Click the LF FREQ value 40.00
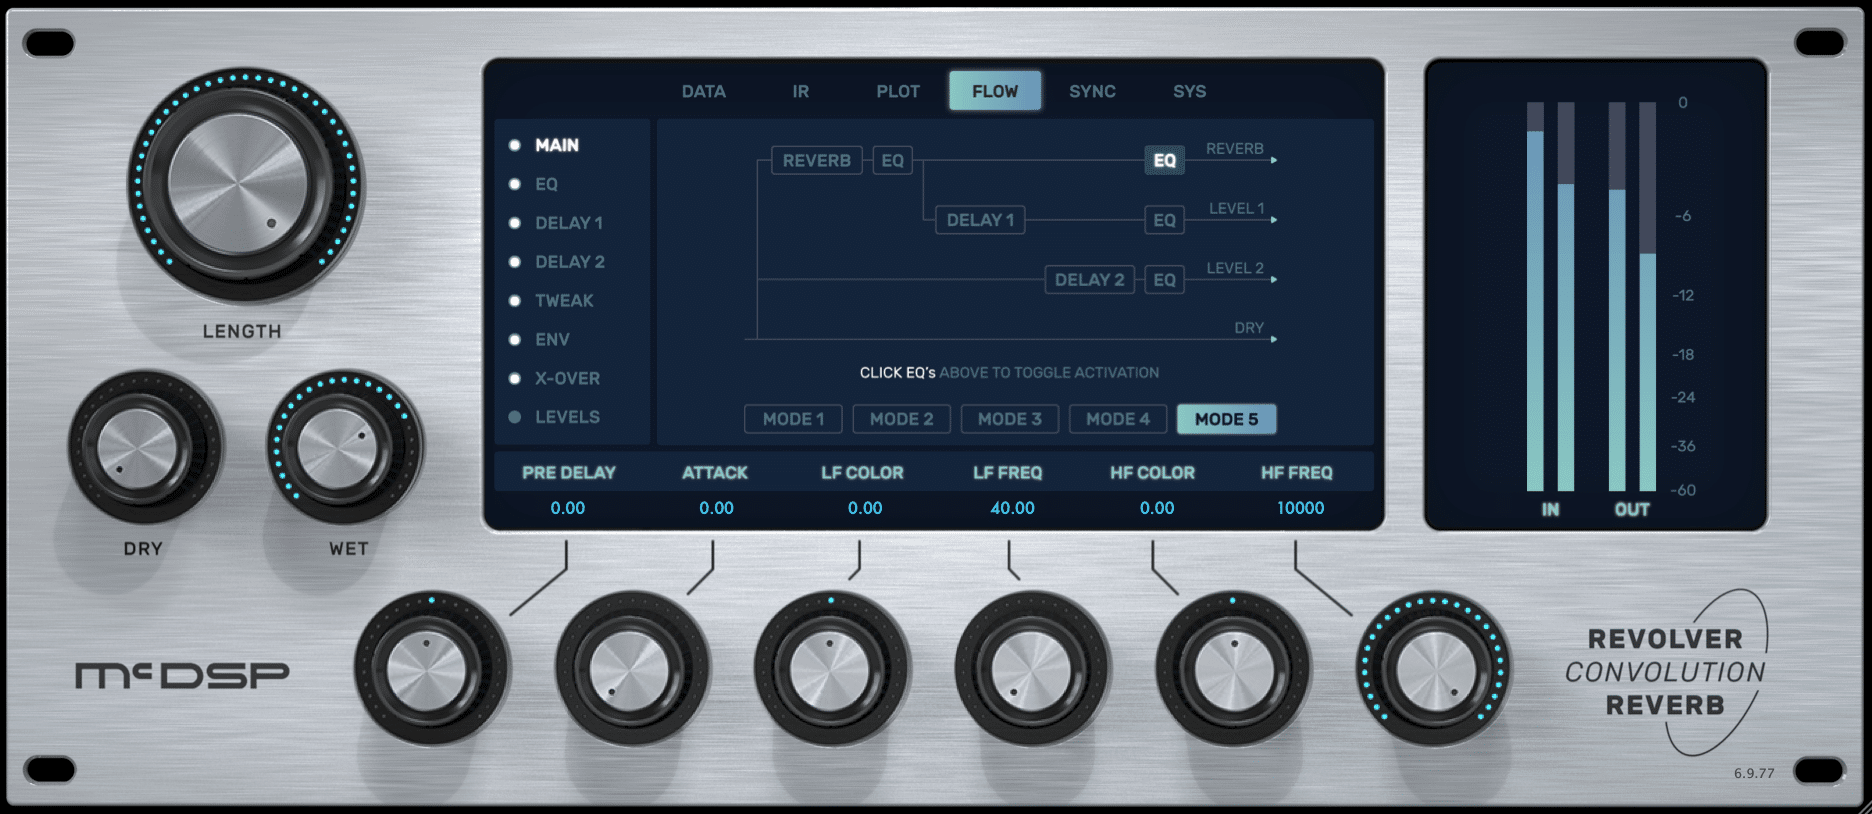Image resolution: width=1872 pixels, height=814 pixels. pyautogui.click(x=1011, y=508)
